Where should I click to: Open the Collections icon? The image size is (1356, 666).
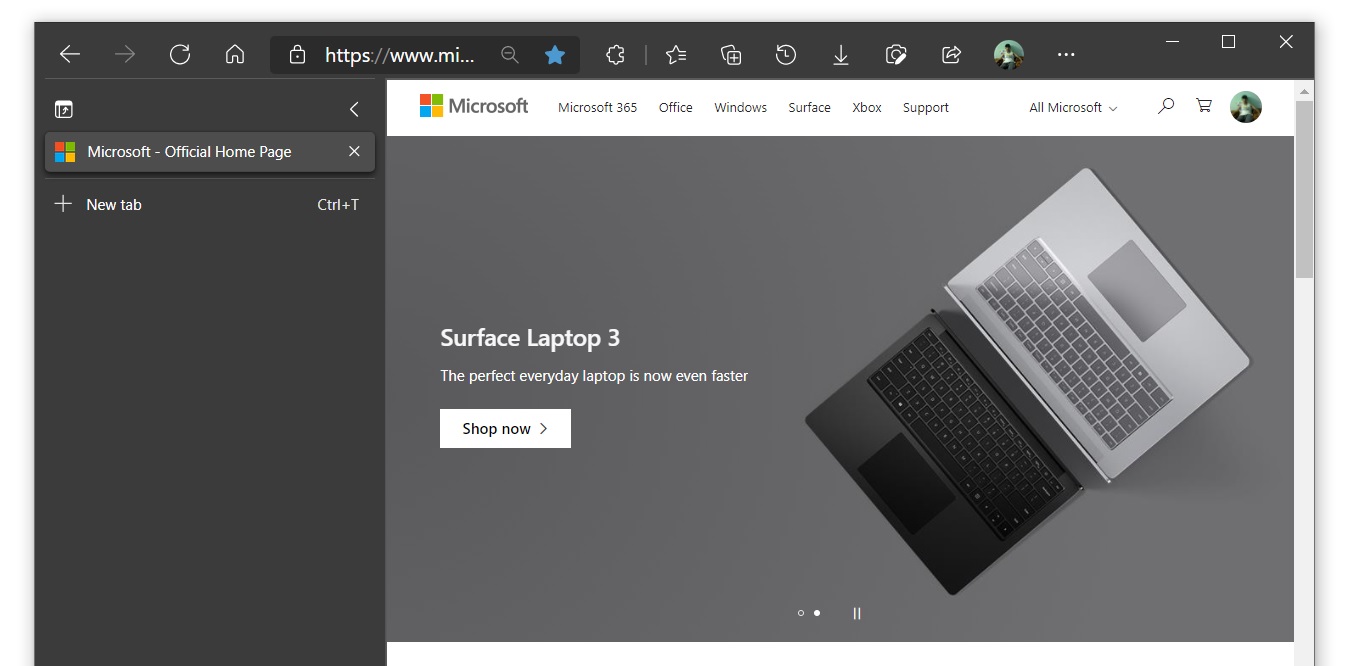pyautogui.click(x=731, y=55)
